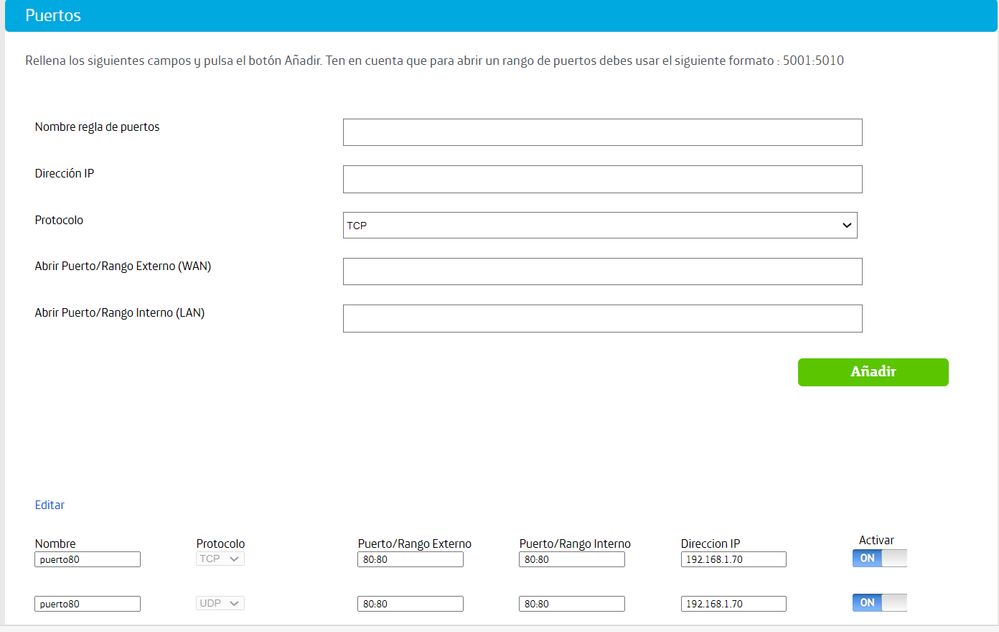
Task: Expand the UDP protocol dropdown in the rule list
Action: point(220,604)
